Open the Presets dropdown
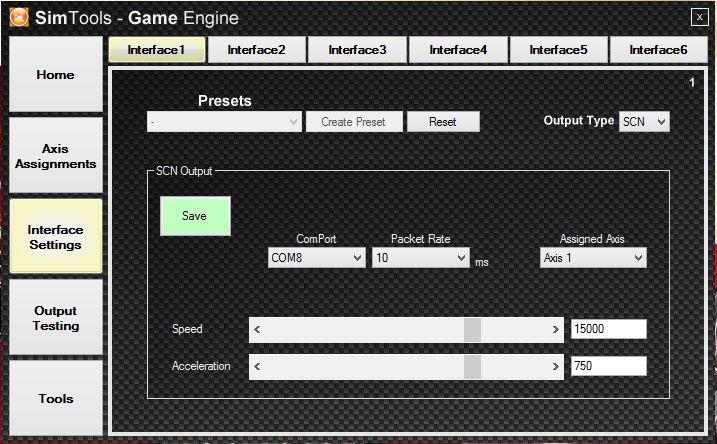This screenshot has height=444, width=717. (224, 122)
